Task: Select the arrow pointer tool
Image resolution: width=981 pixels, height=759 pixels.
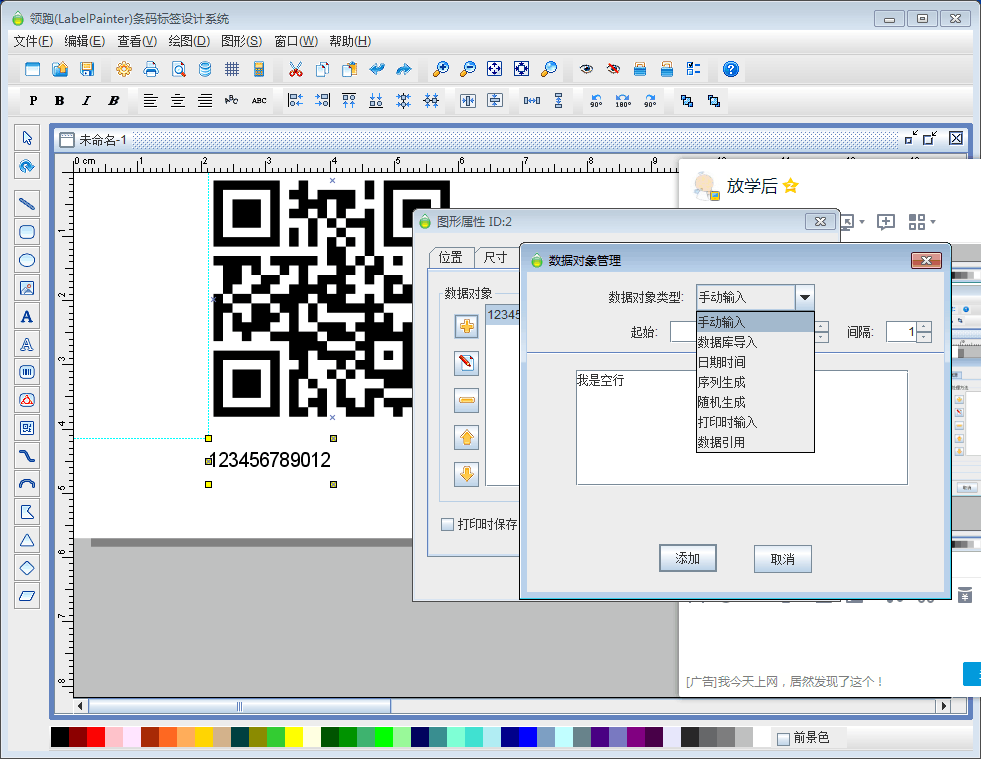Action: 27,138
